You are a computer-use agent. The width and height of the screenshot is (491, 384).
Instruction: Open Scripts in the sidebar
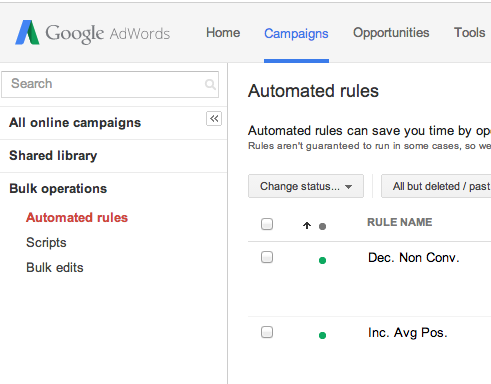[x=46, y=243]
